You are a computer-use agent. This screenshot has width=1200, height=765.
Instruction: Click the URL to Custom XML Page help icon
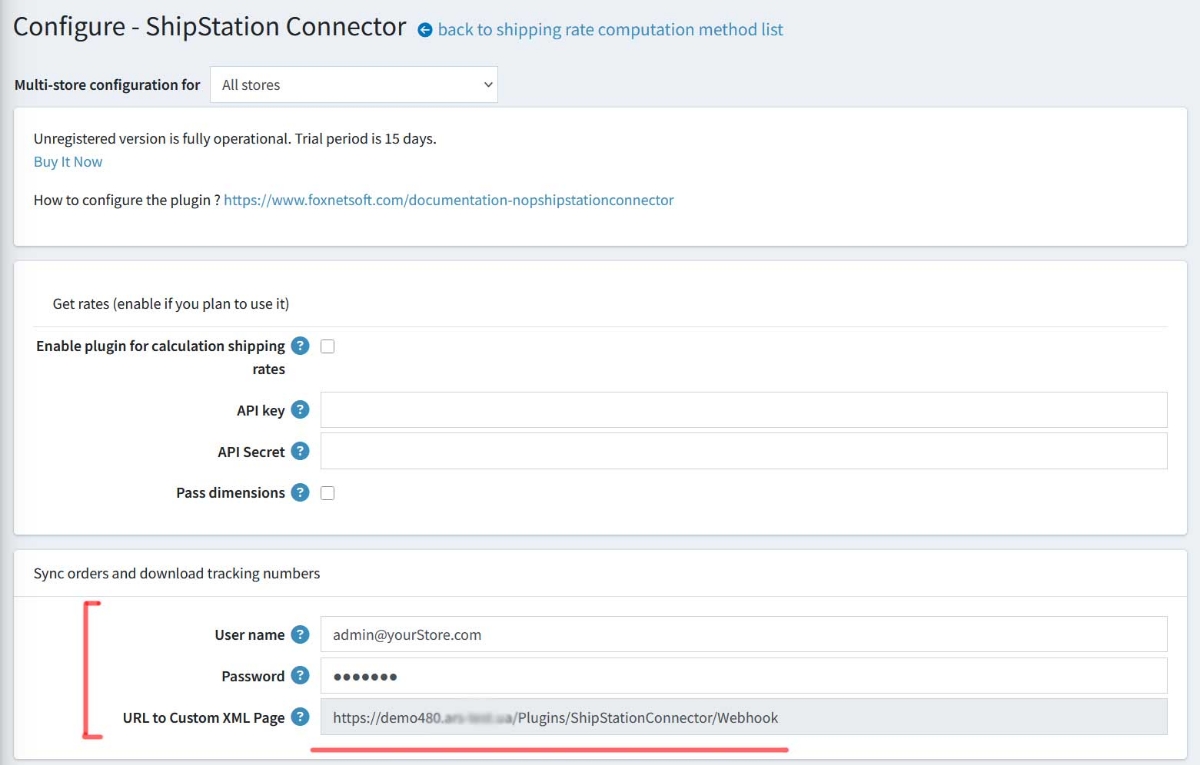point(300,716)
